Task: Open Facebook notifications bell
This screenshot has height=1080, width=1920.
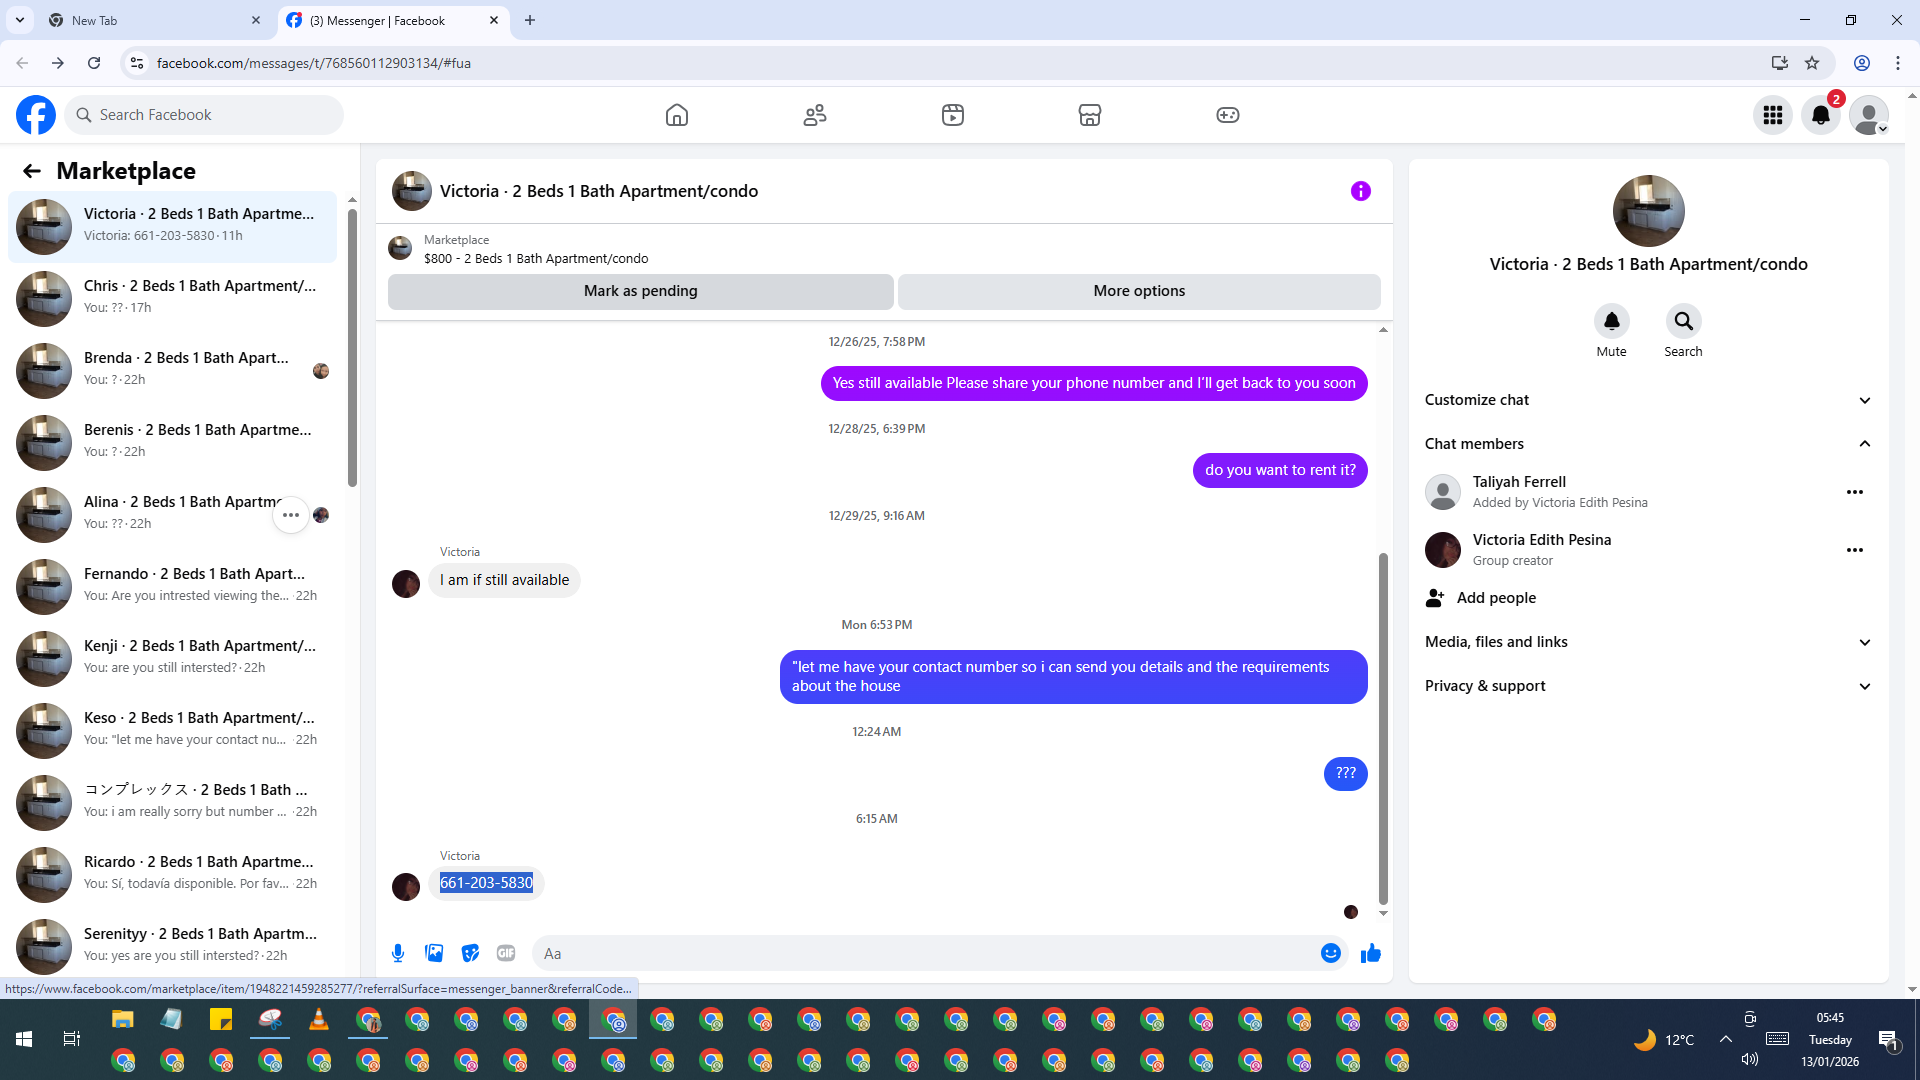Action: (x=1820, y=115)
